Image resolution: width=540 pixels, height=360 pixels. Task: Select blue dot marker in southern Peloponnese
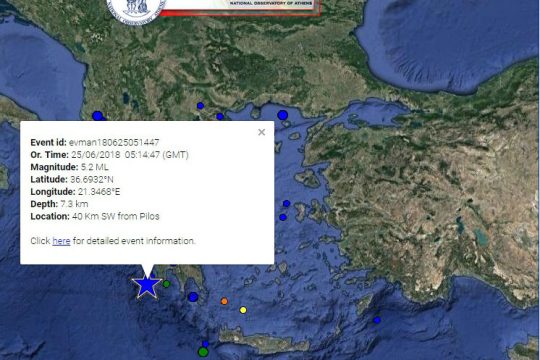pos(193,297)
